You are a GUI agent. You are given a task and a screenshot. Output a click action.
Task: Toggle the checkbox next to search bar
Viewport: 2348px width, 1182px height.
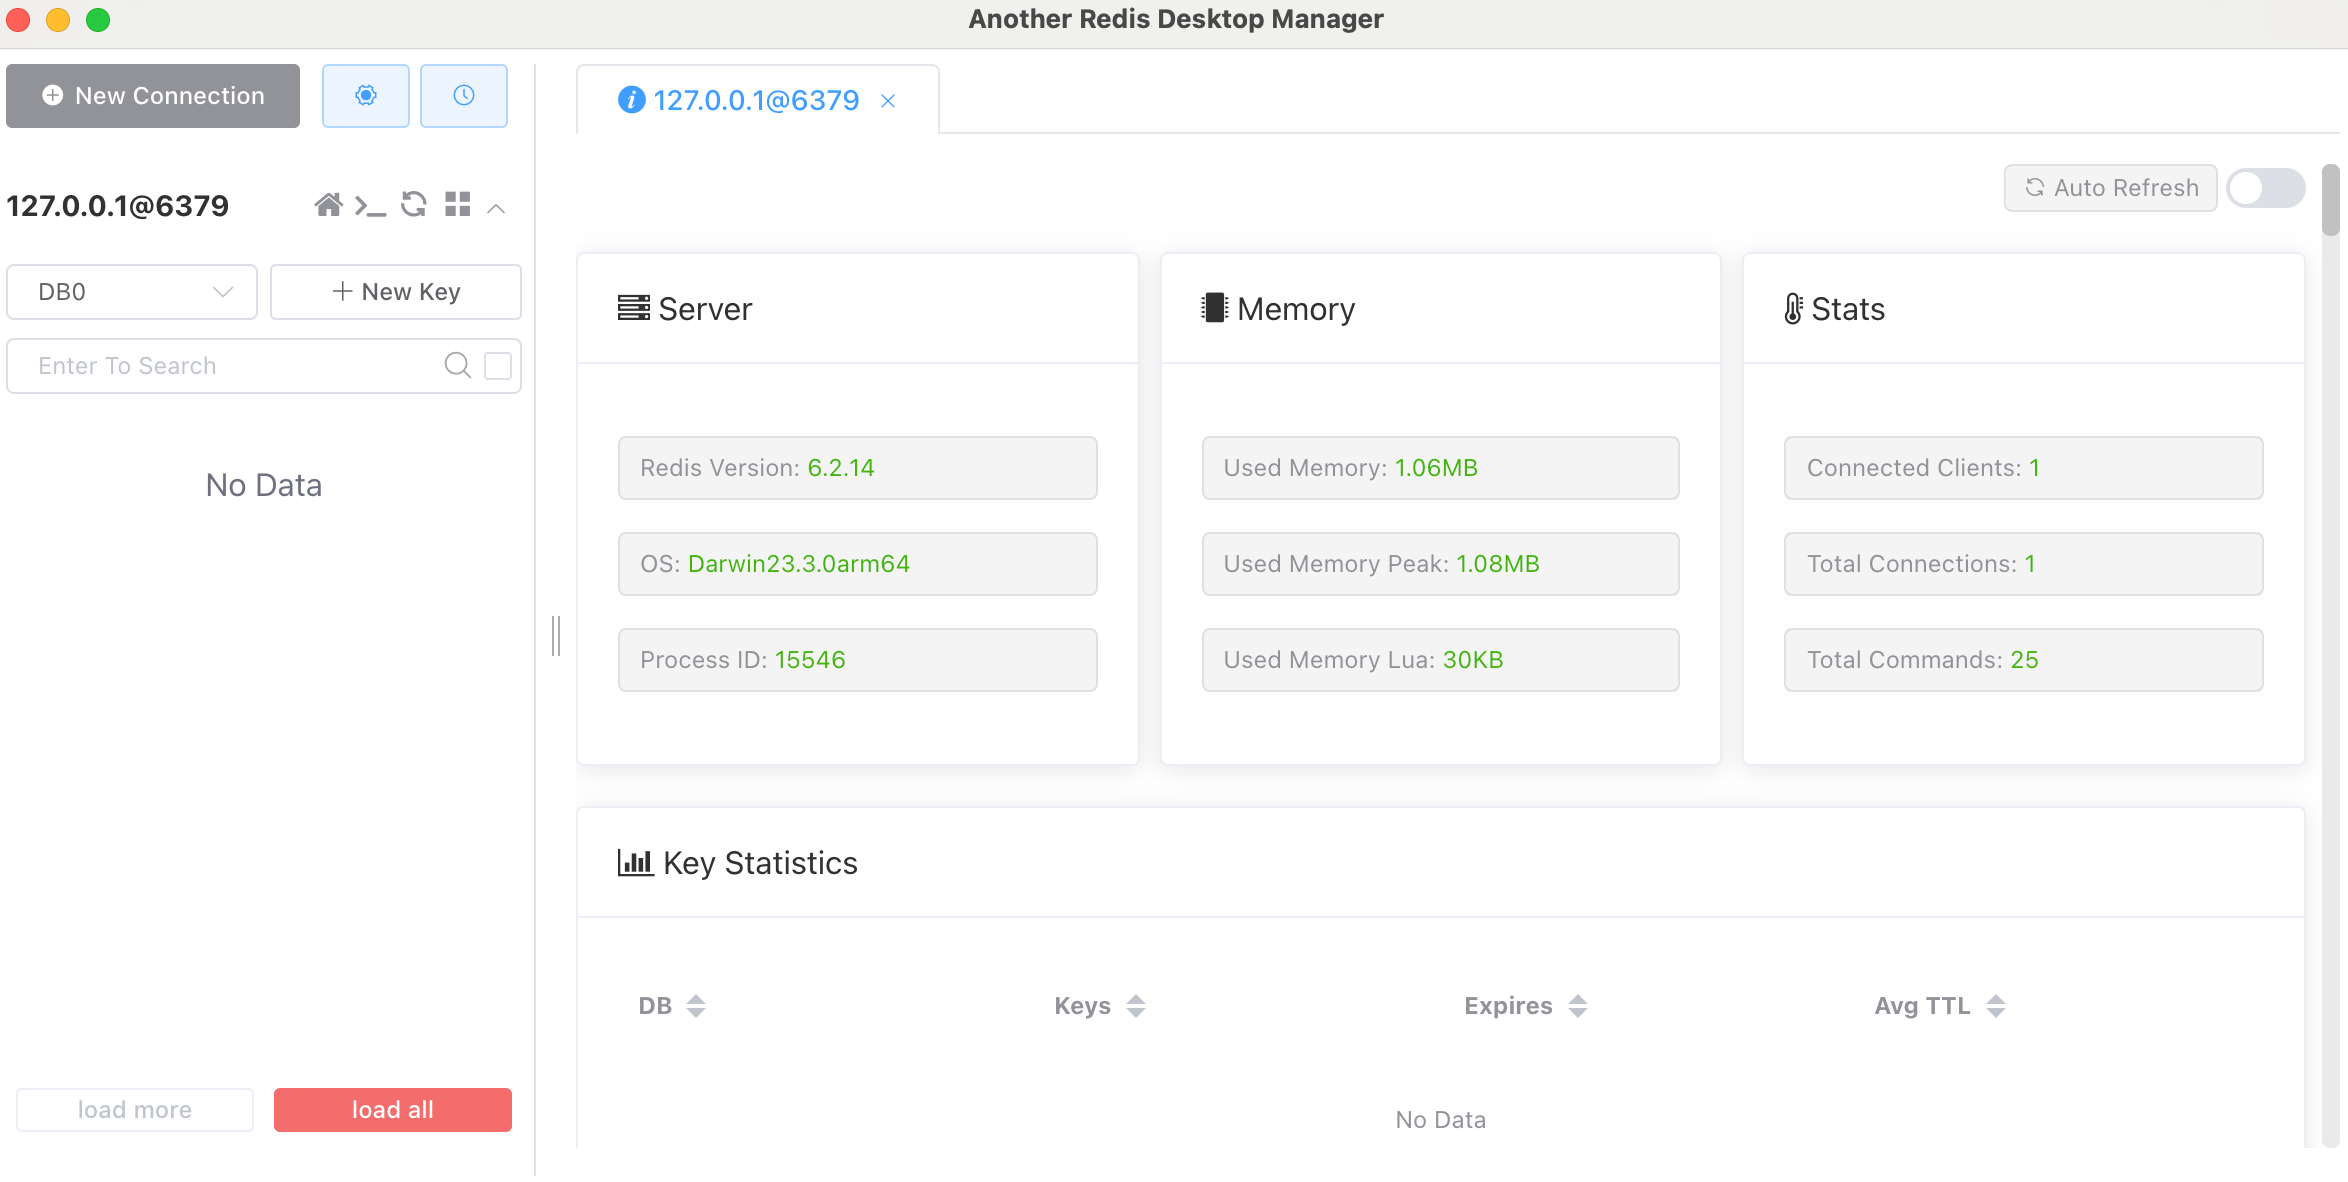pyautogui.click(x=500, y=363)
